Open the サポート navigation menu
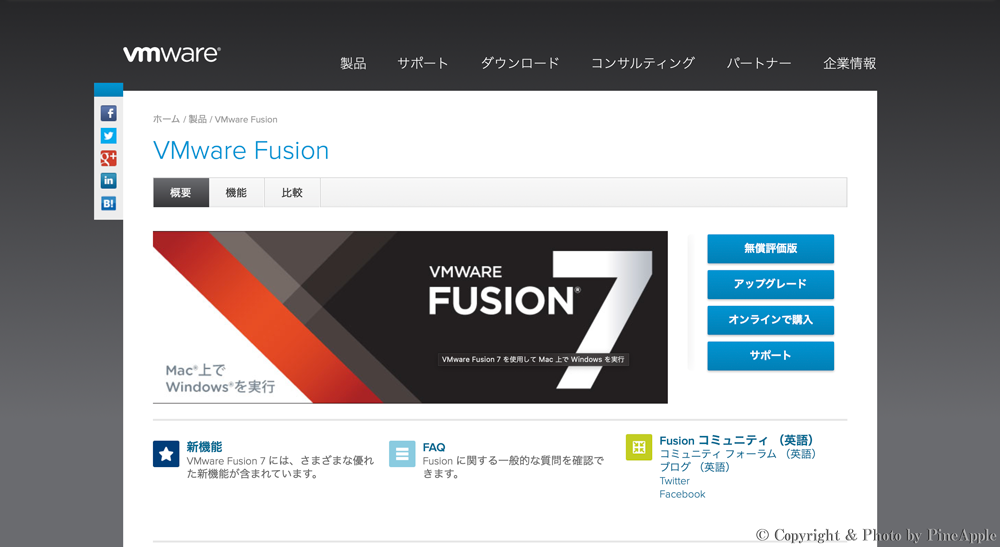Viewport: 1000px width, 547px height. (423, 63)
